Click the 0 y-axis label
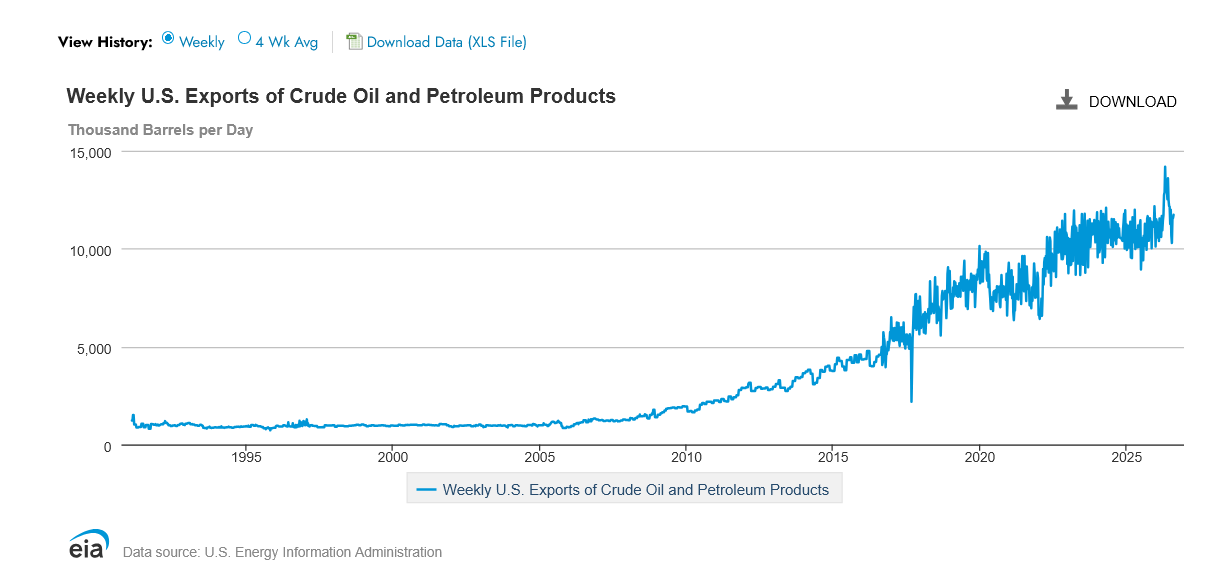This screenshot has width=1220, height=567. [x=108, y=446]
